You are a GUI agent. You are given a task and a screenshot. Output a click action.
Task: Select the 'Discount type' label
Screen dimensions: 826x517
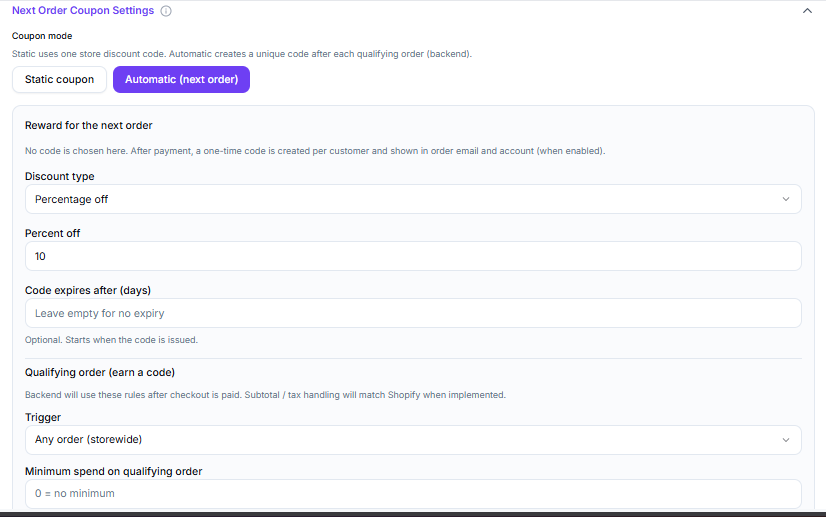coord(60,176)
